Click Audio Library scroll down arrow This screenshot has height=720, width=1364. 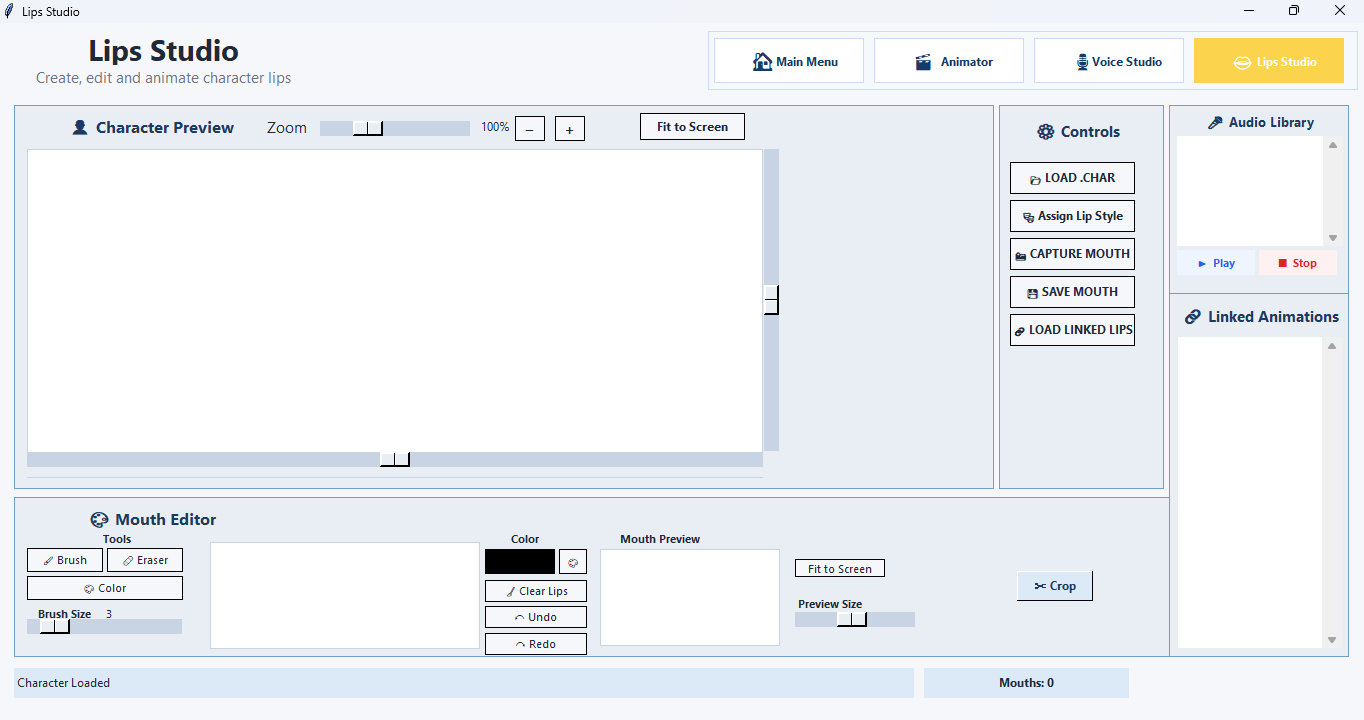(x=1332, y=238)
